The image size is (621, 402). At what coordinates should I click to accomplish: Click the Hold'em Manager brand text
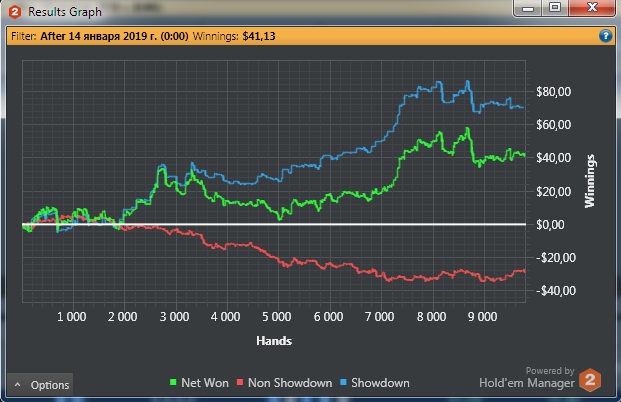click(527, 383)
